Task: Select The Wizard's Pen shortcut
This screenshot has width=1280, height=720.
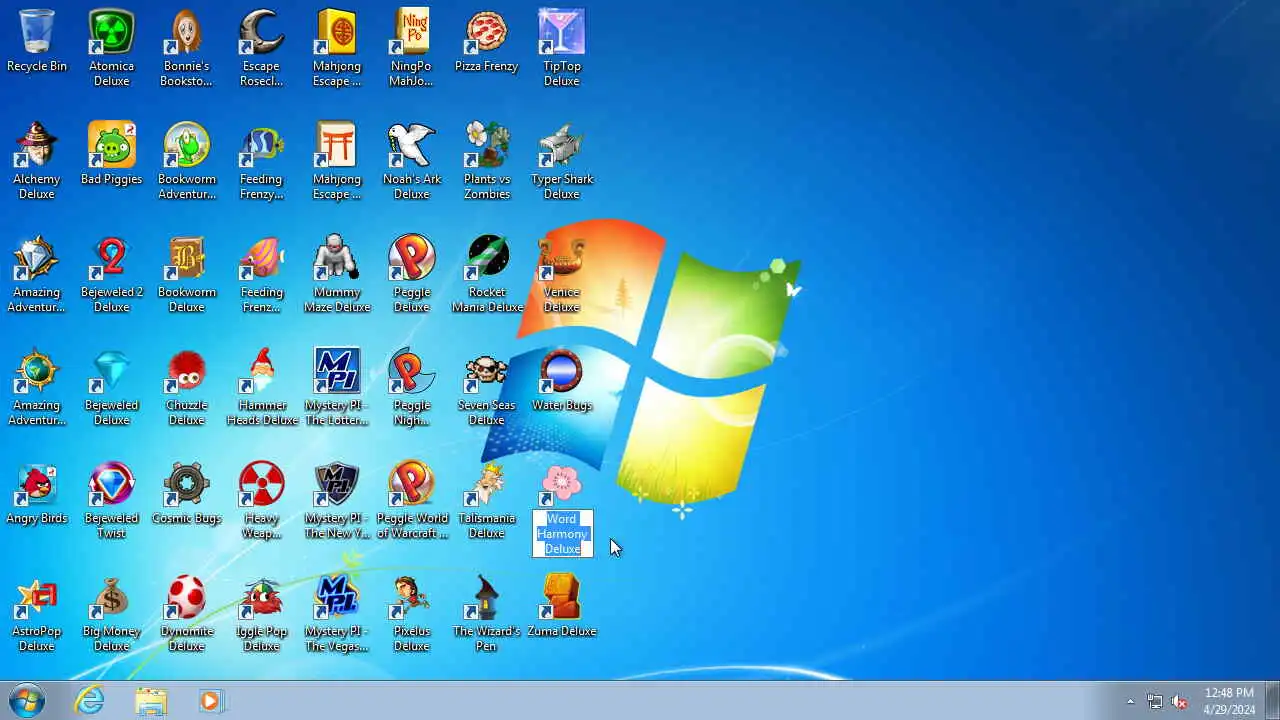Action: [x=487, y=597]
